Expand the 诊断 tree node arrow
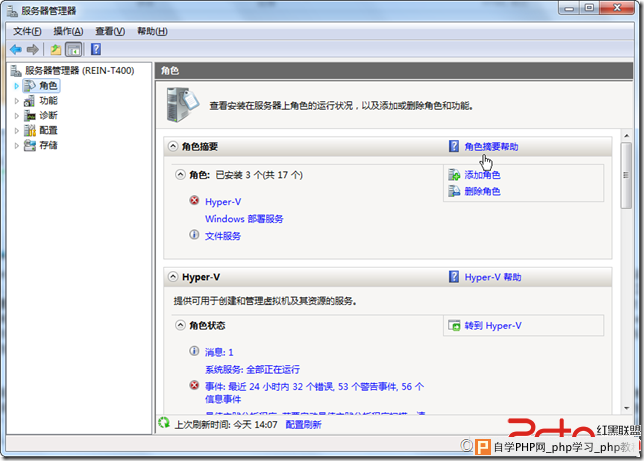 point(16,116)
